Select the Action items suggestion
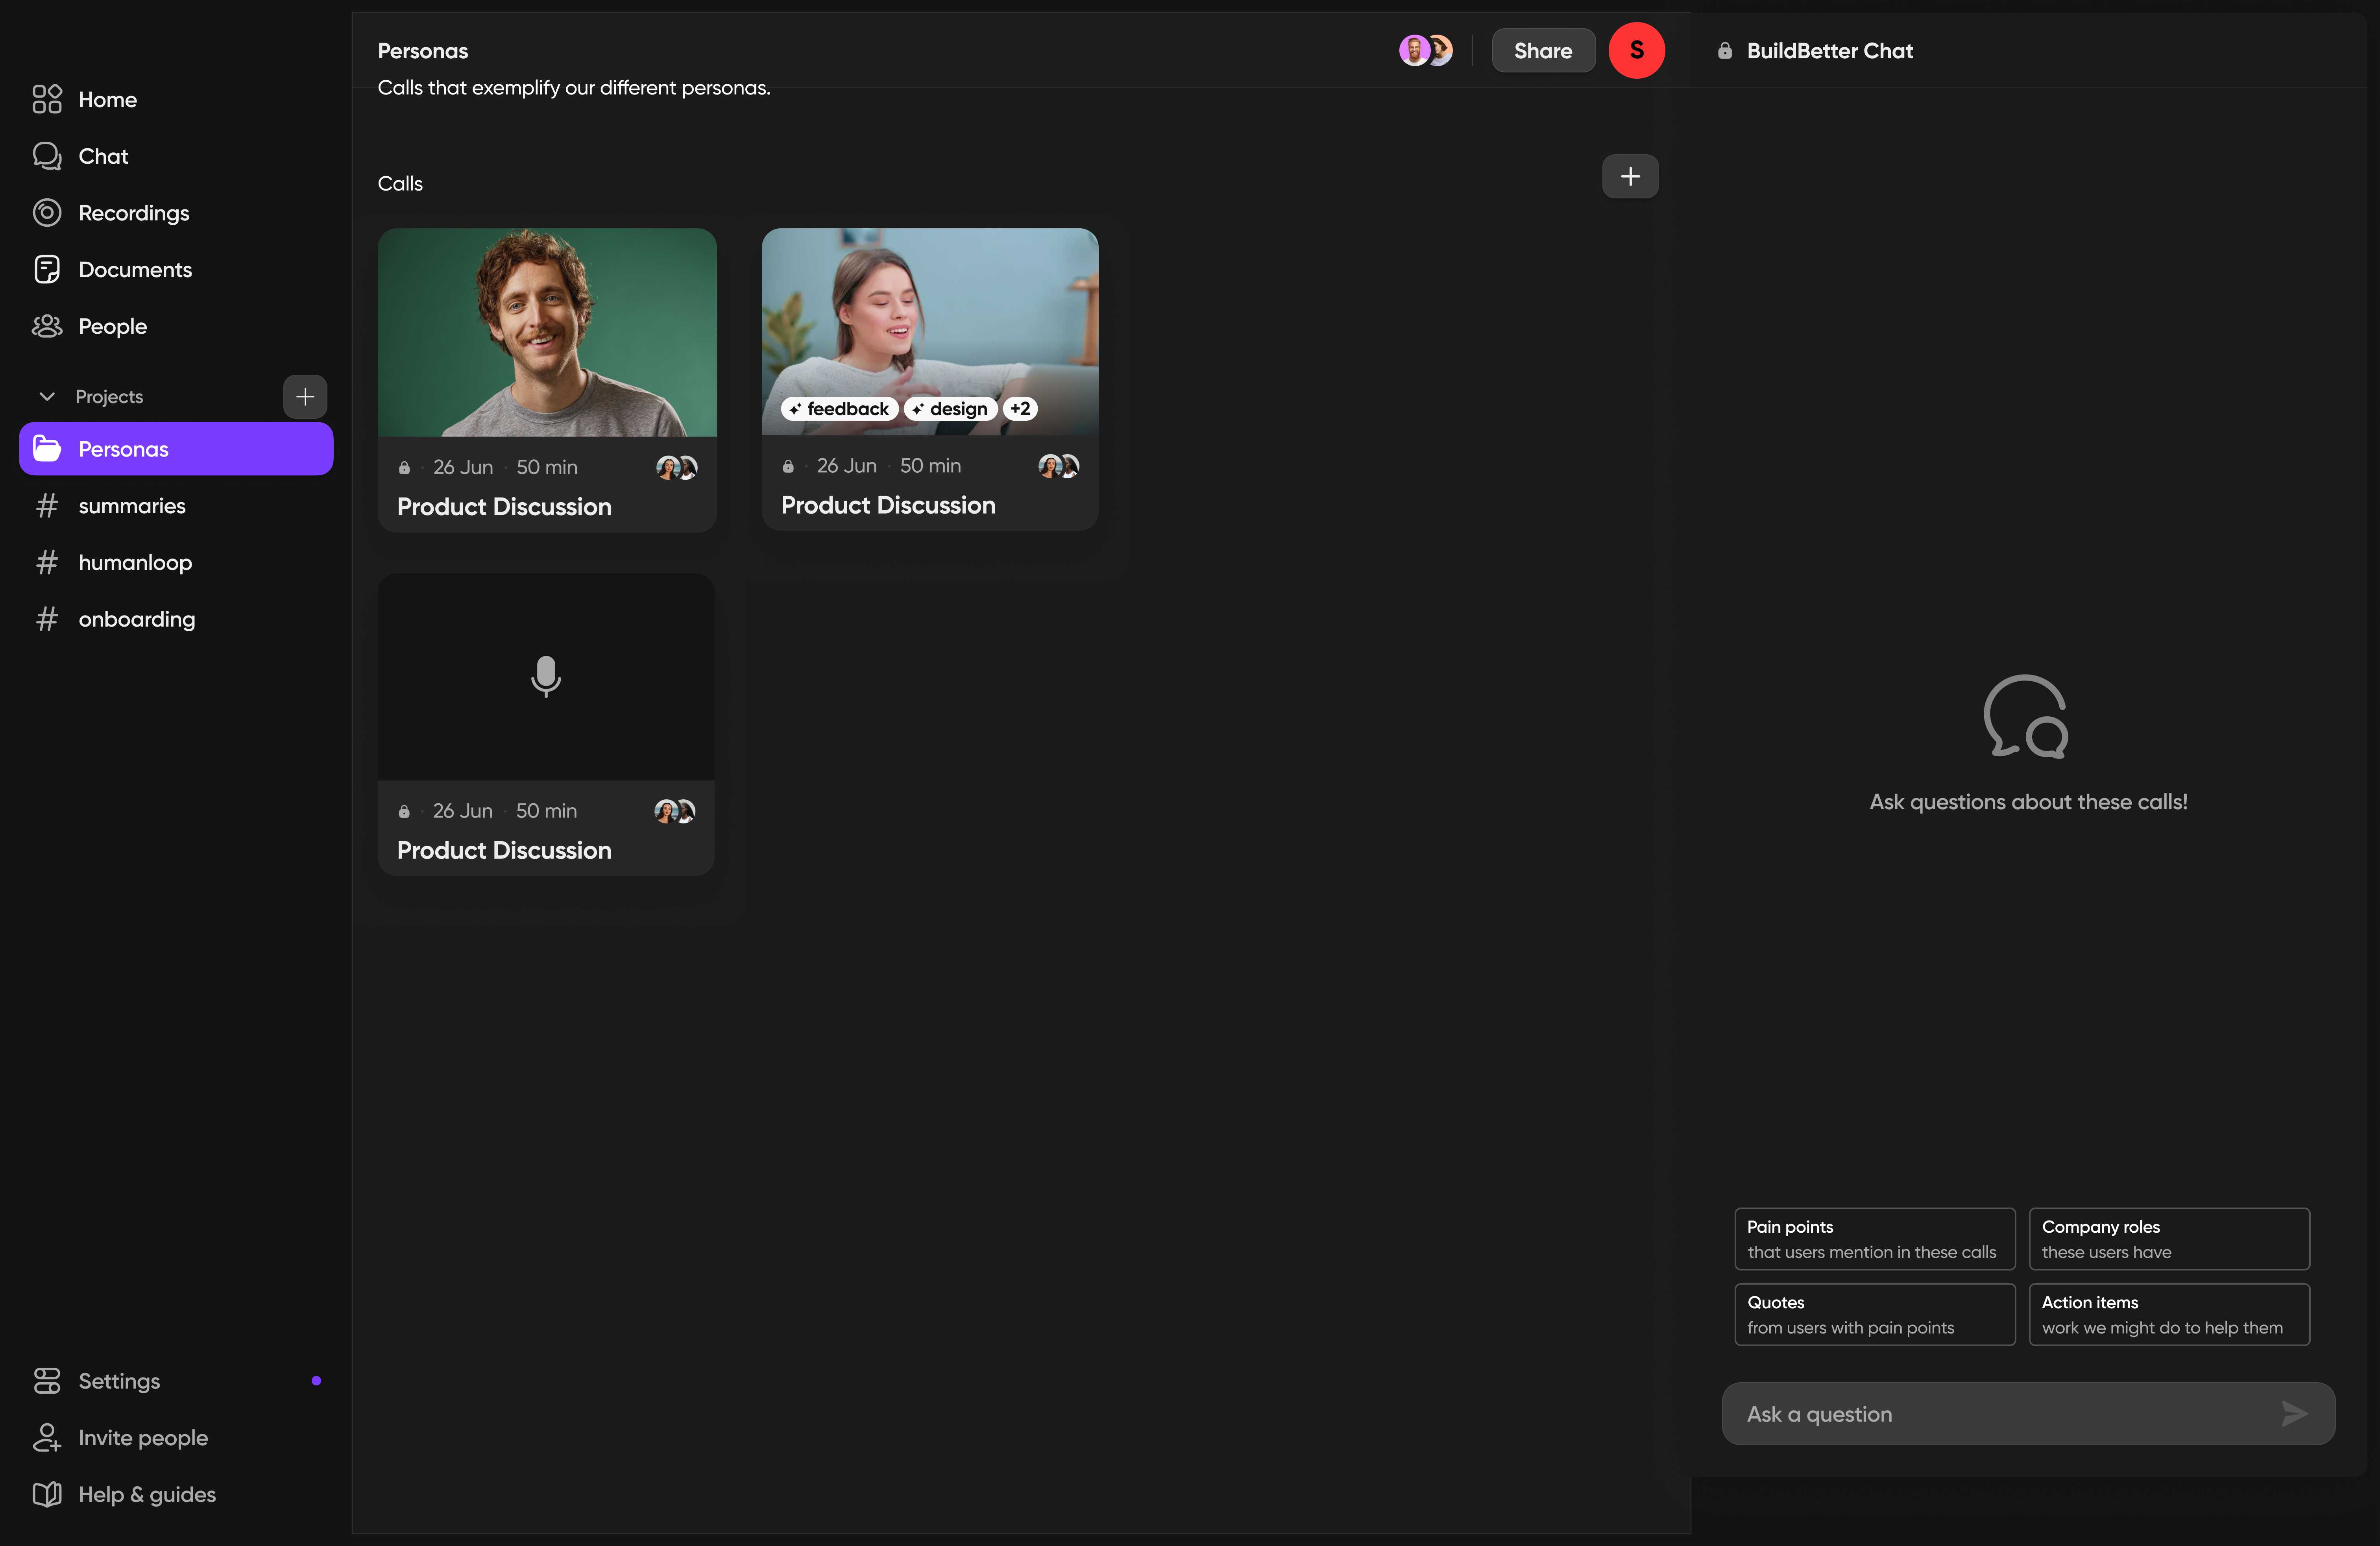The width and height of the screenshot is (2380, 1546). click(2169, 1315)
